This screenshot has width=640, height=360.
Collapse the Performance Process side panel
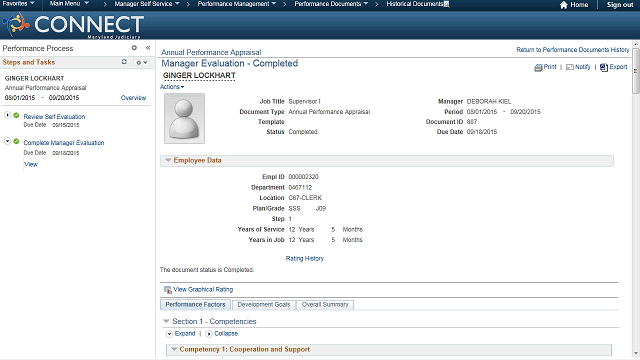click(148, 48)
